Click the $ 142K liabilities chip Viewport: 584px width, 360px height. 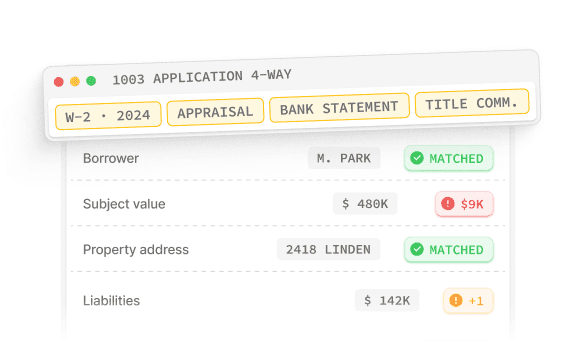click(x=387, y=300)
